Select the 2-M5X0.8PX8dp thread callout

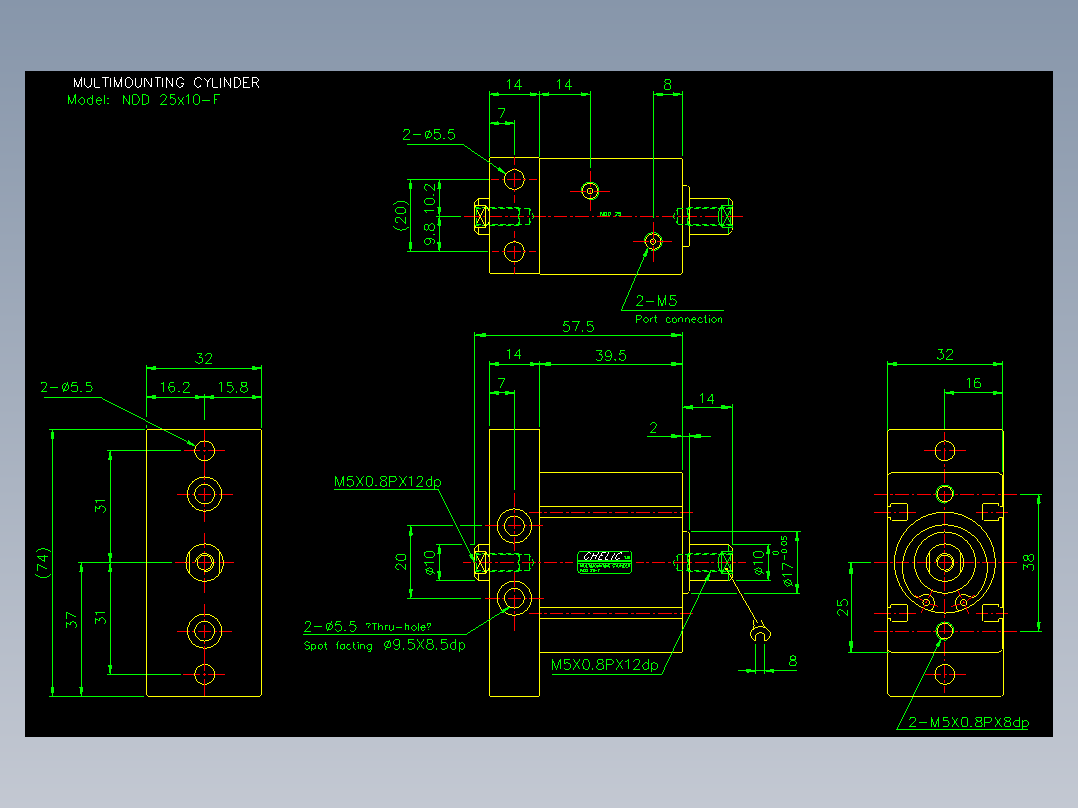968,722
